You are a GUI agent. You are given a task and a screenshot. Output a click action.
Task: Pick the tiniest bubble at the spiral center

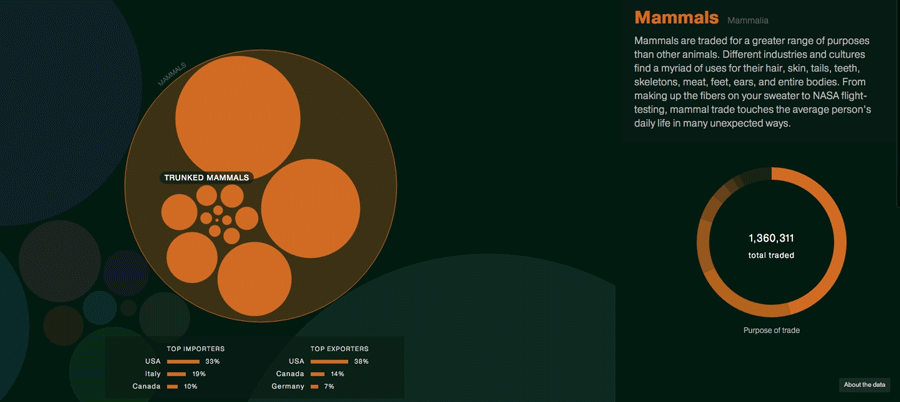click(217, 219)
